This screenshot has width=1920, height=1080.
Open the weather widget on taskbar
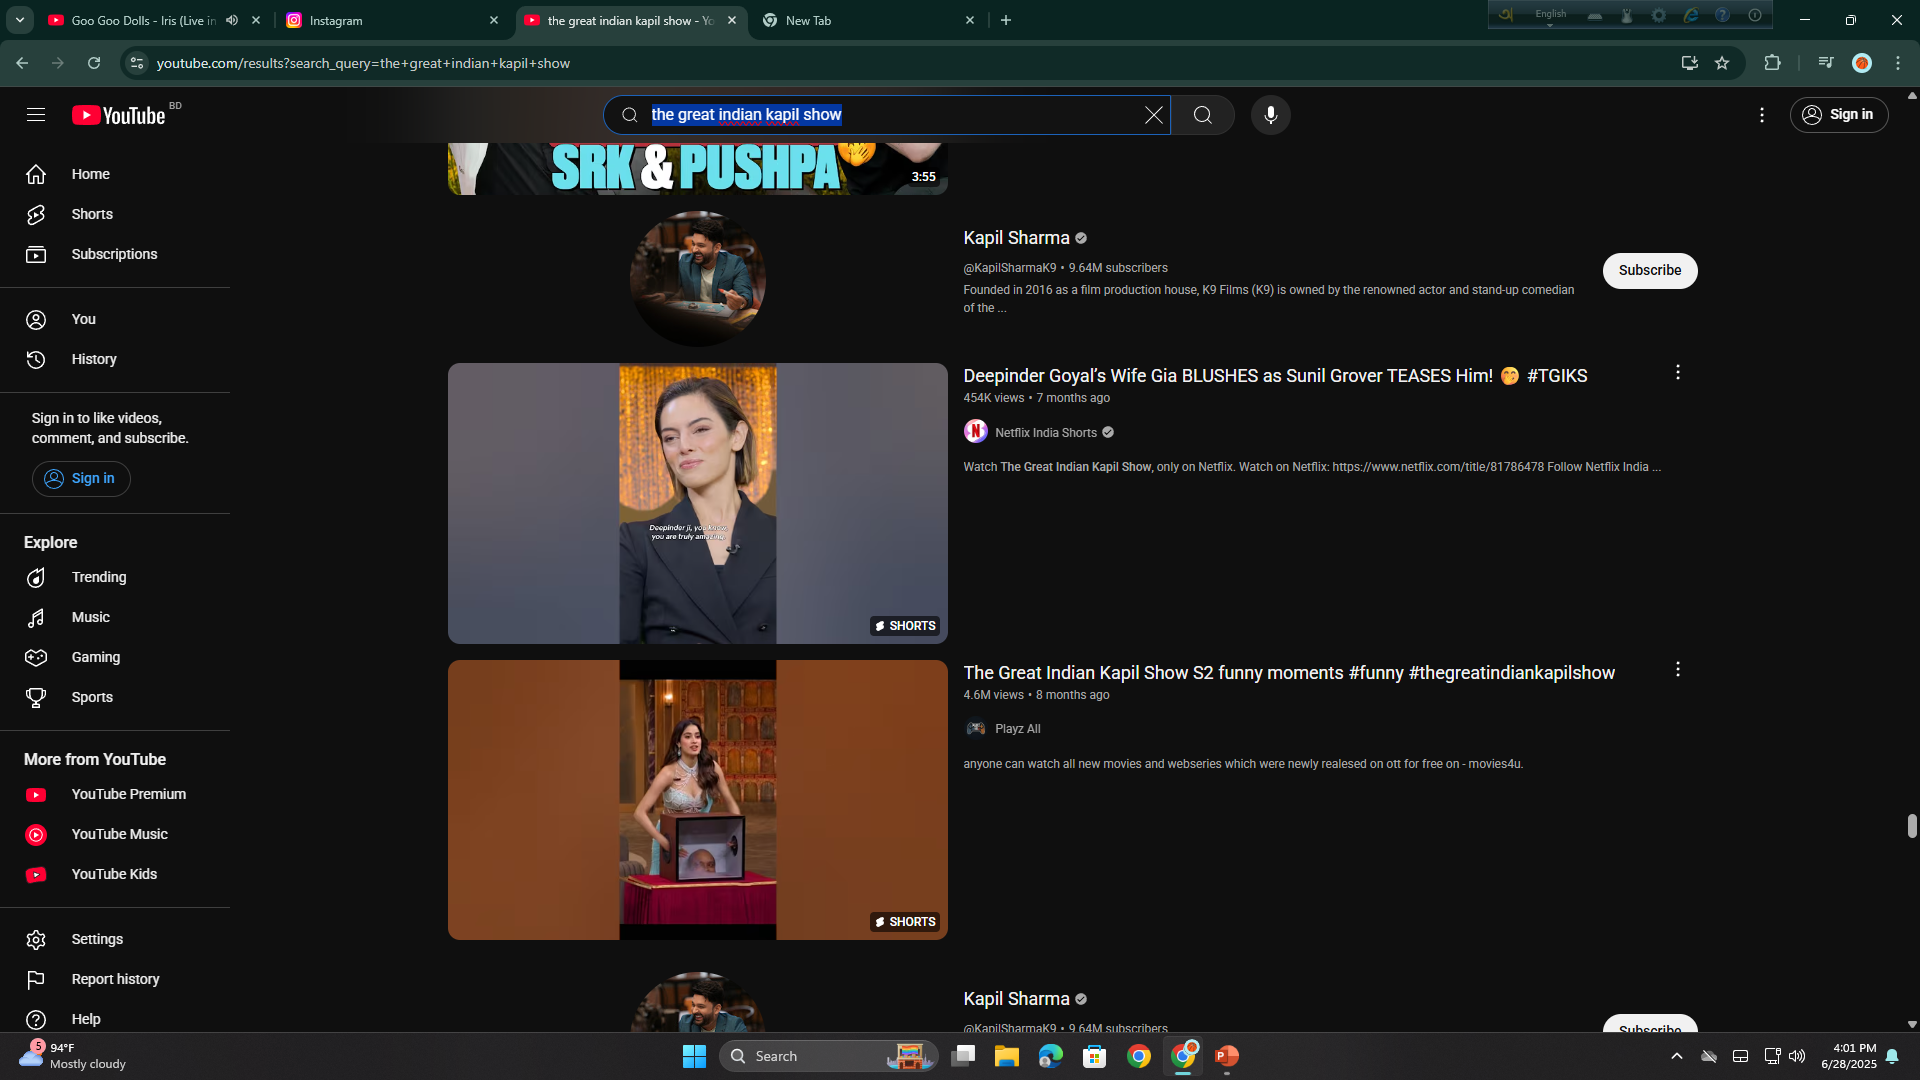(x=75, y=1056)
